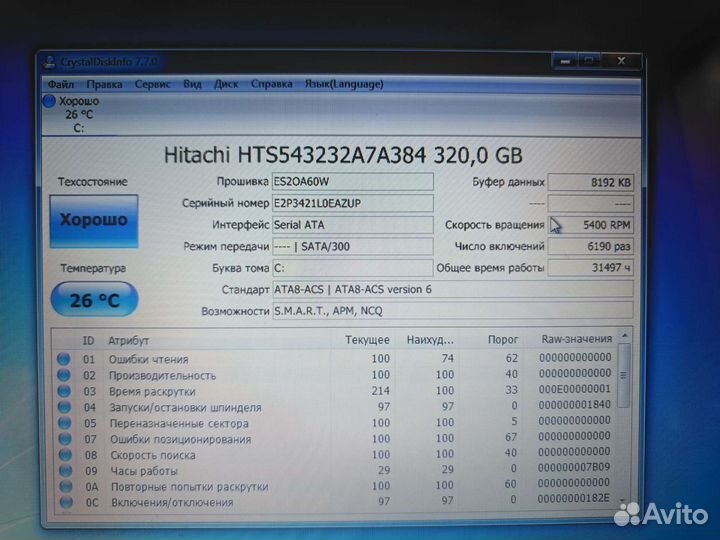Click the Атрибут column header
Viewport: 720px width, 540px height.
coord(129,341)
